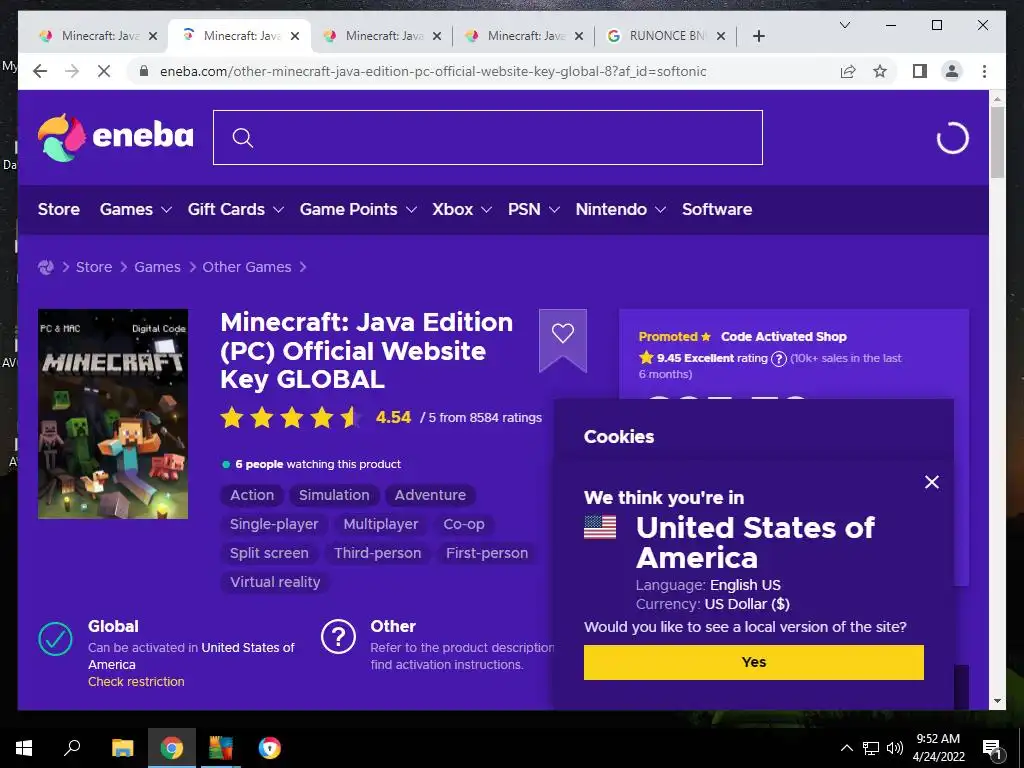Open the Store nav item

[x=59, y=210]
